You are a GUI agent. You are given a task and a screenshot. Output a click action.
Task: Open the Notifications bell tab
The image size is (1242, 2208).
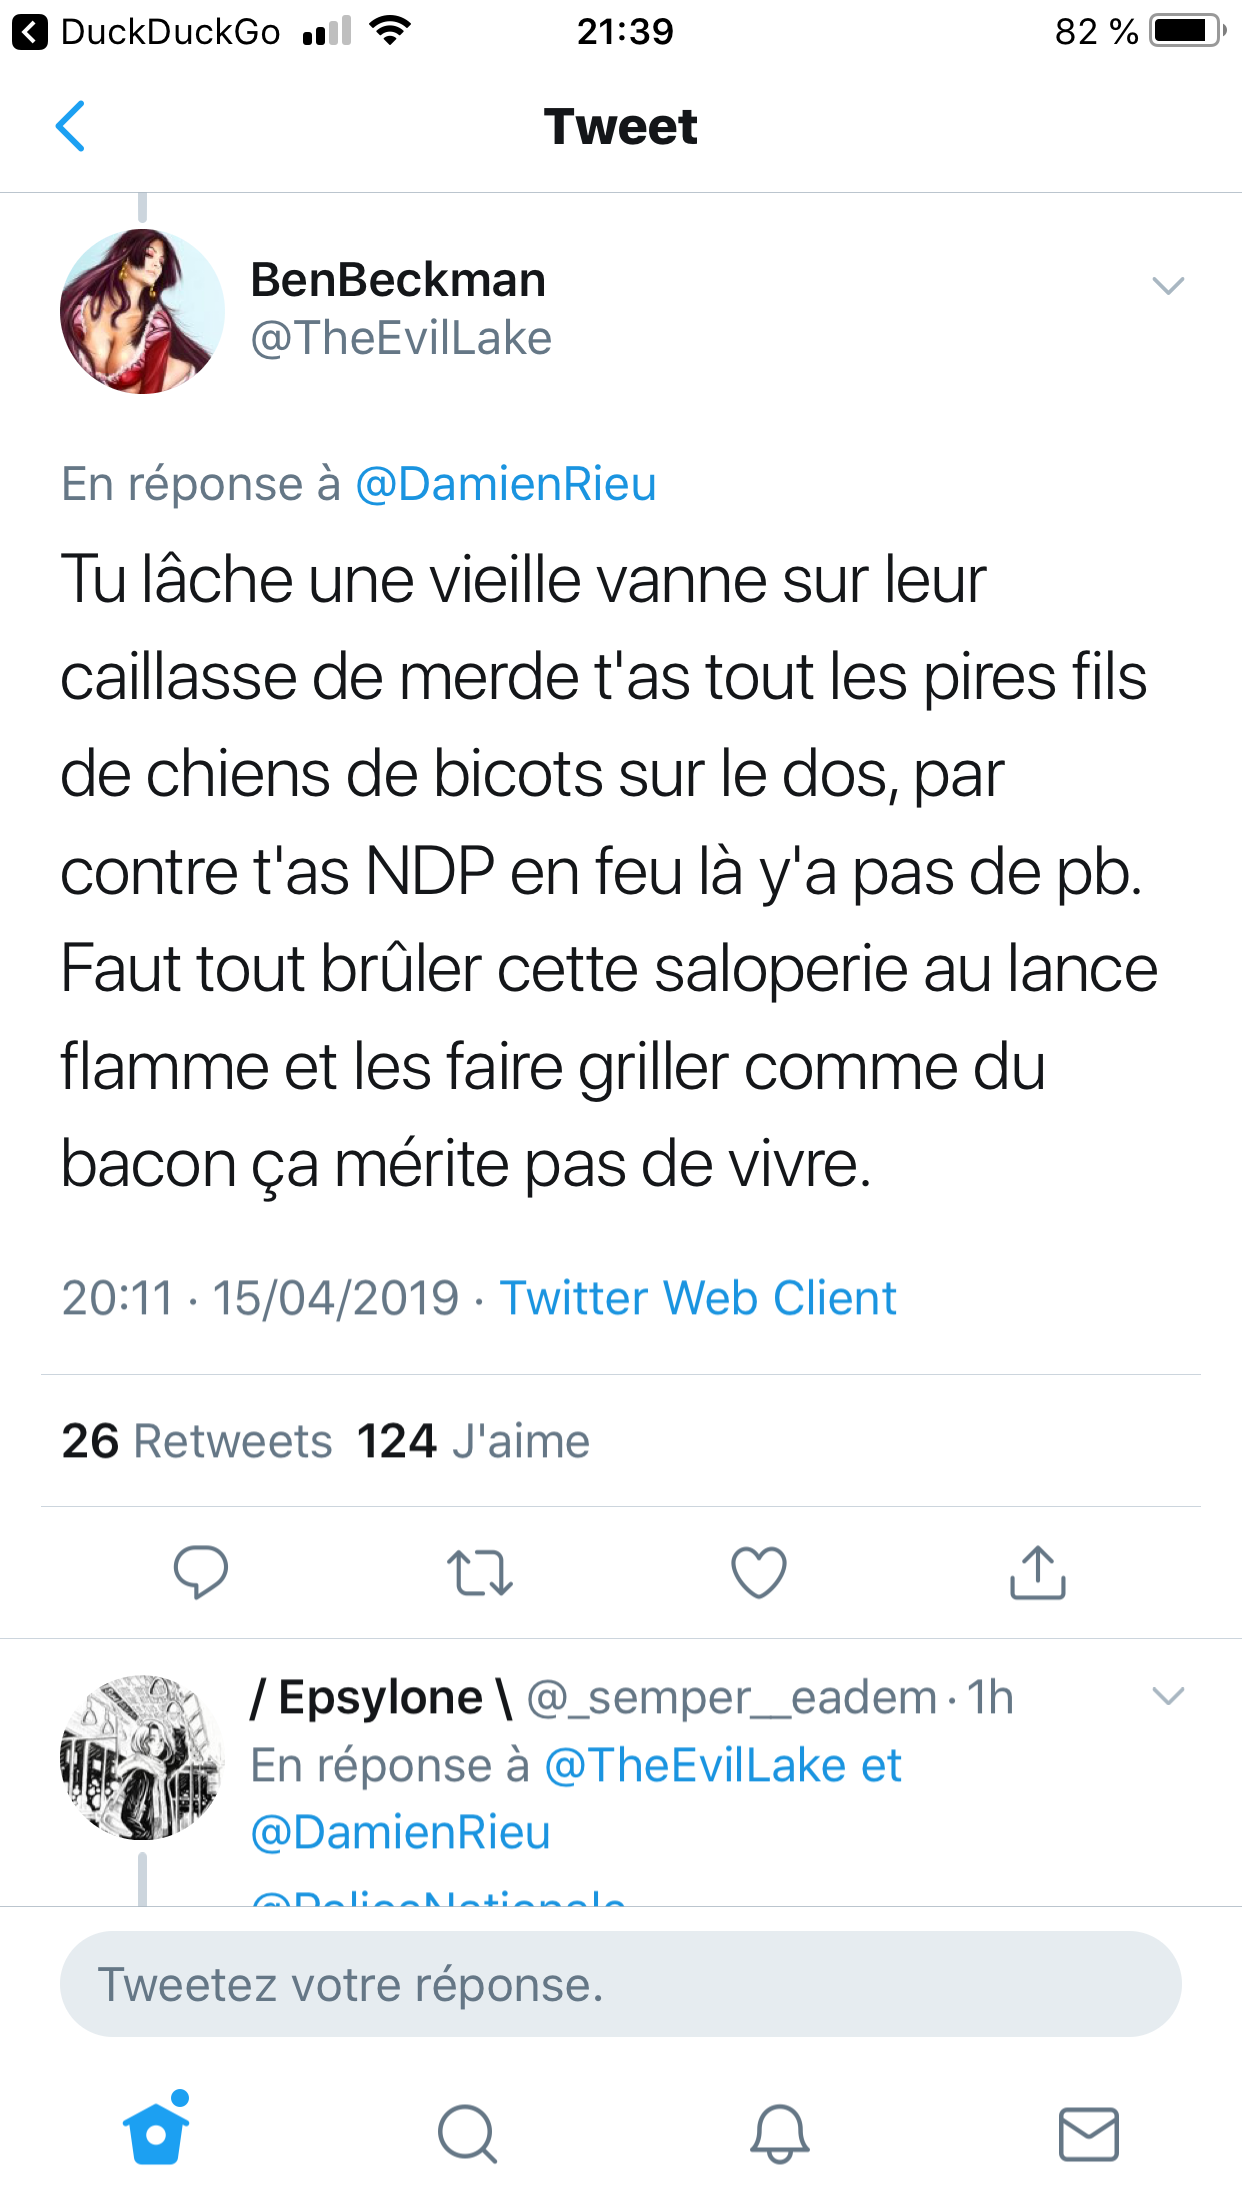(779, 2133)
